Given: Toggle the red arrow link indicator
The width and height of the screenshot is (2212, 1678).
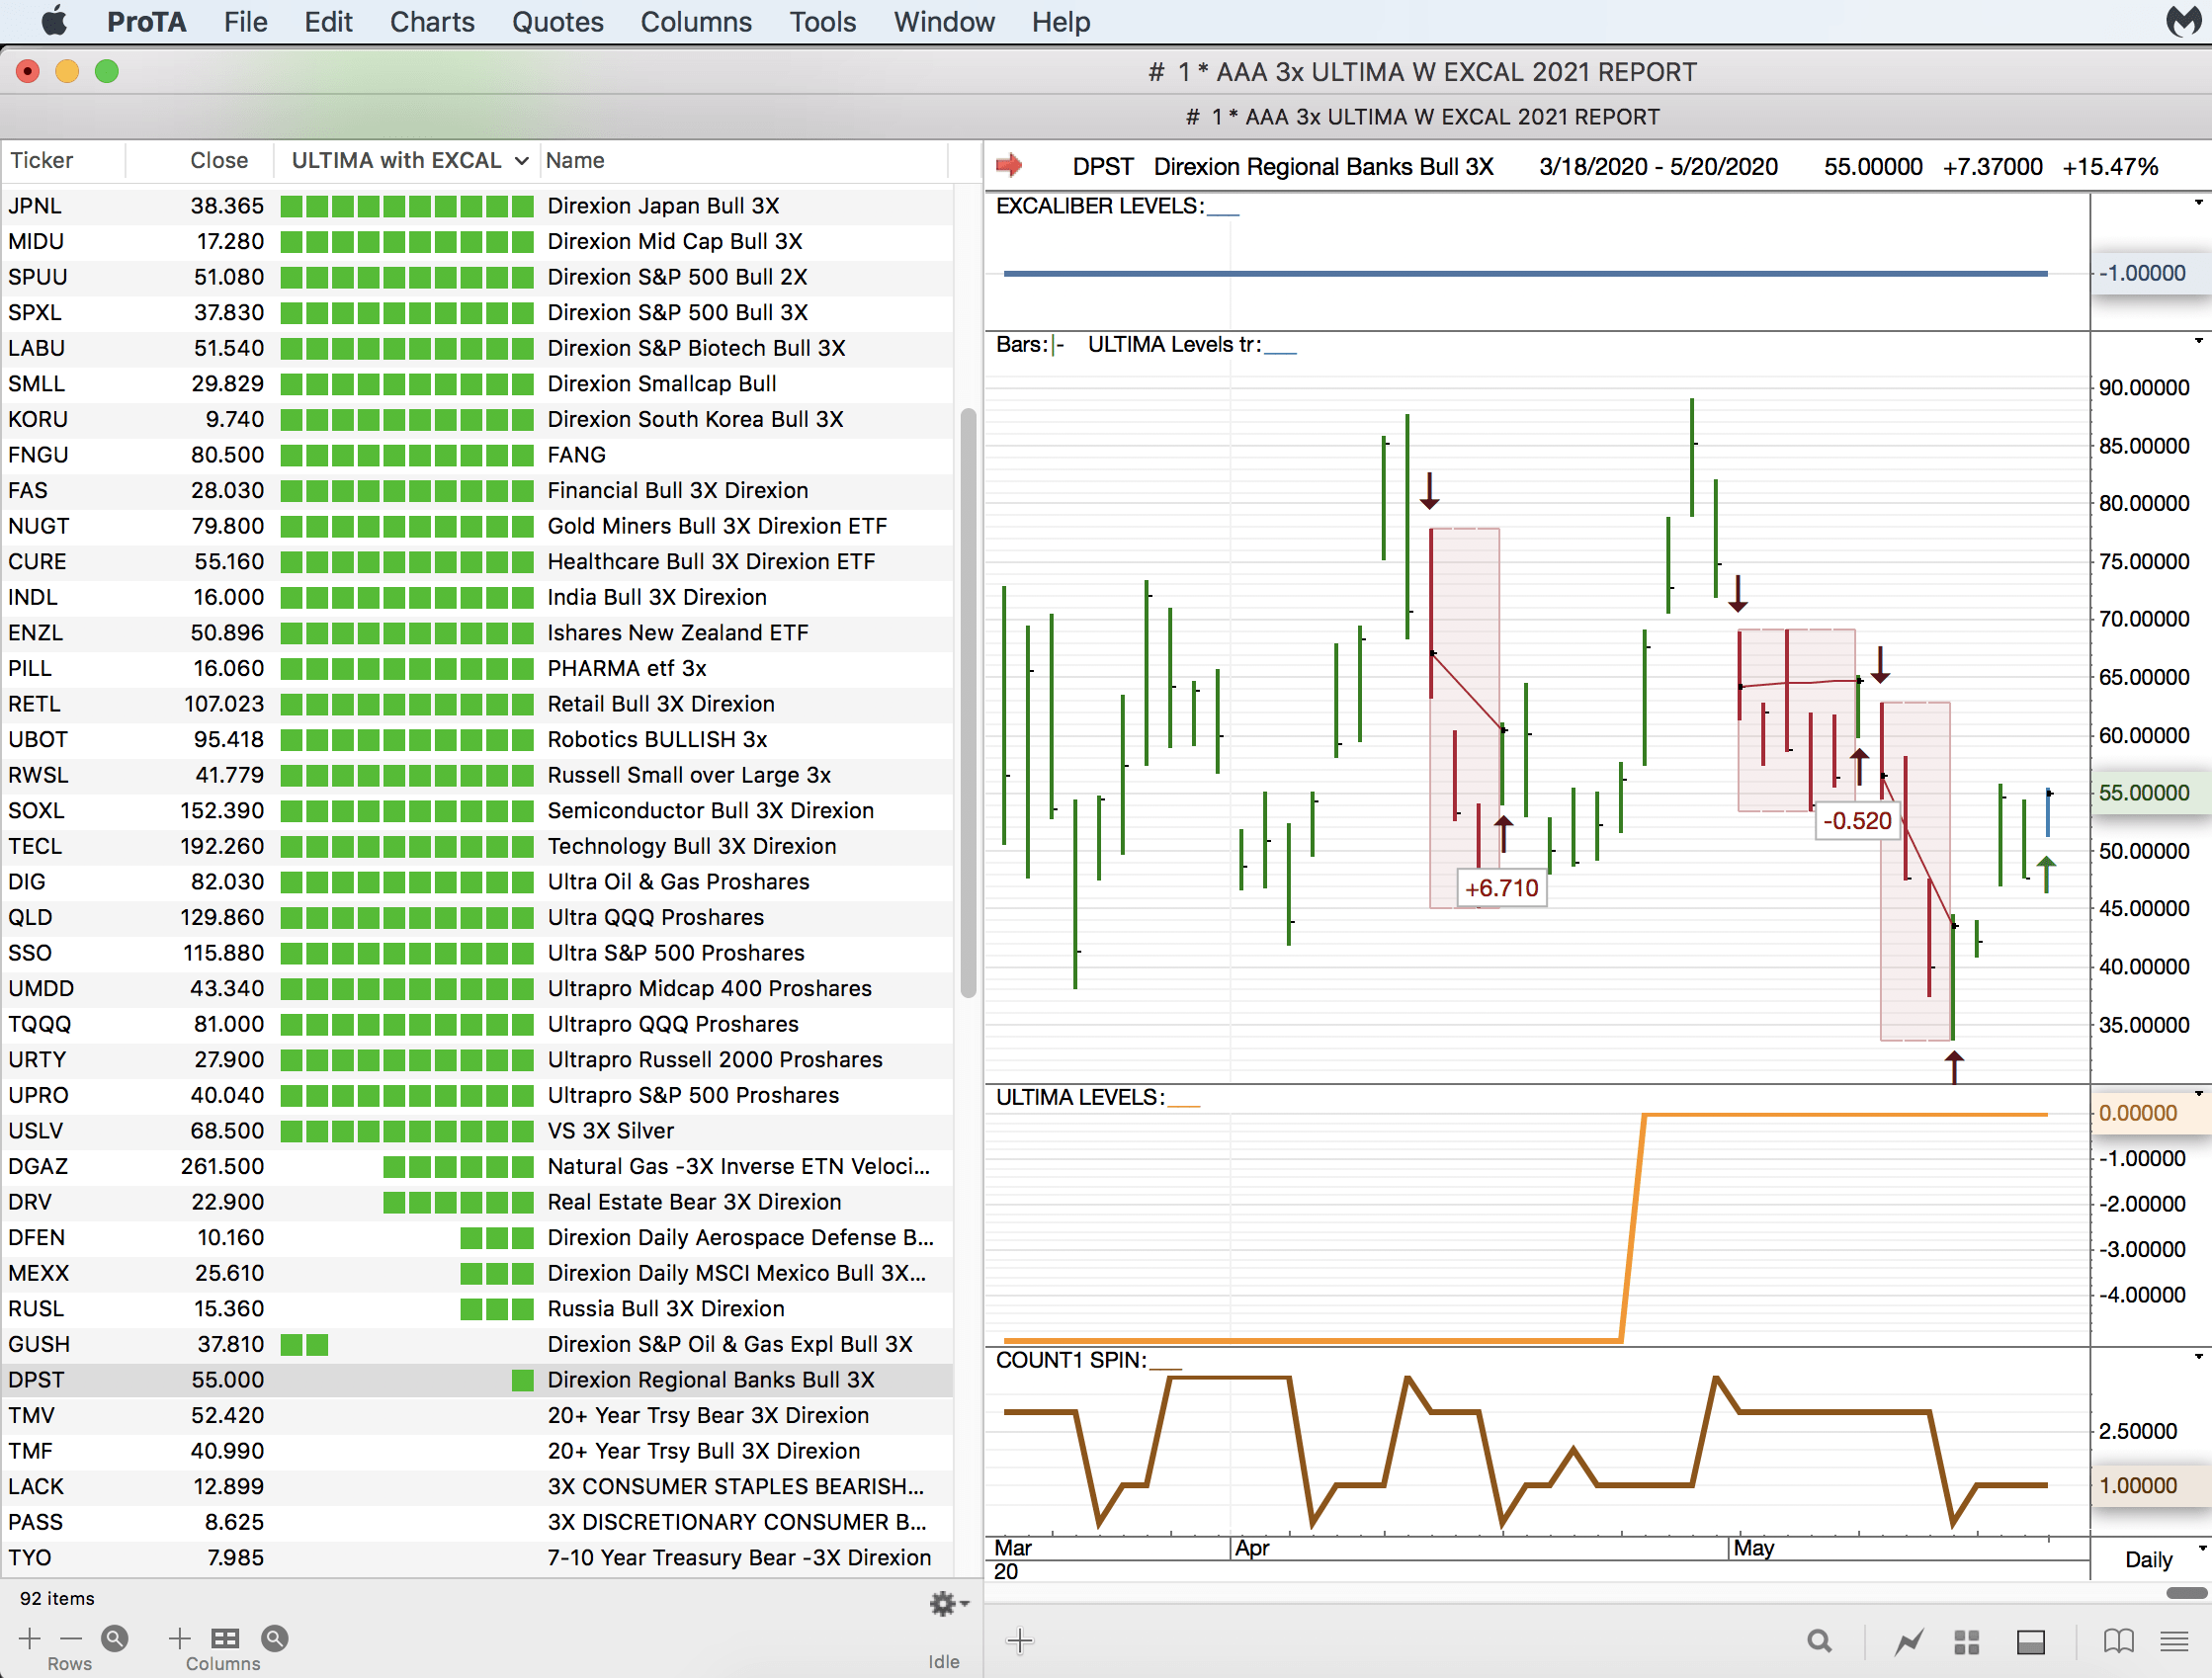Looking at the screenshot, I should [1009, 165].
